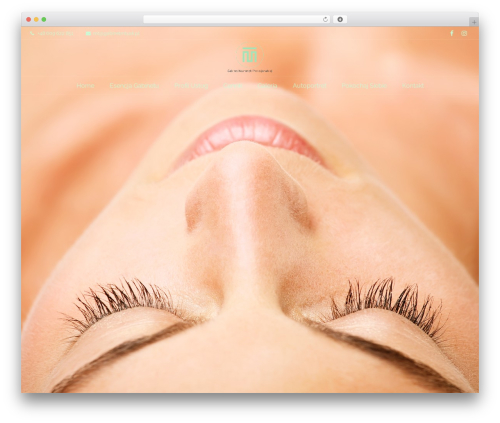Open the Instagram icon in header
This screenshot has width=500, height=423.
click(x=464, y=33)
